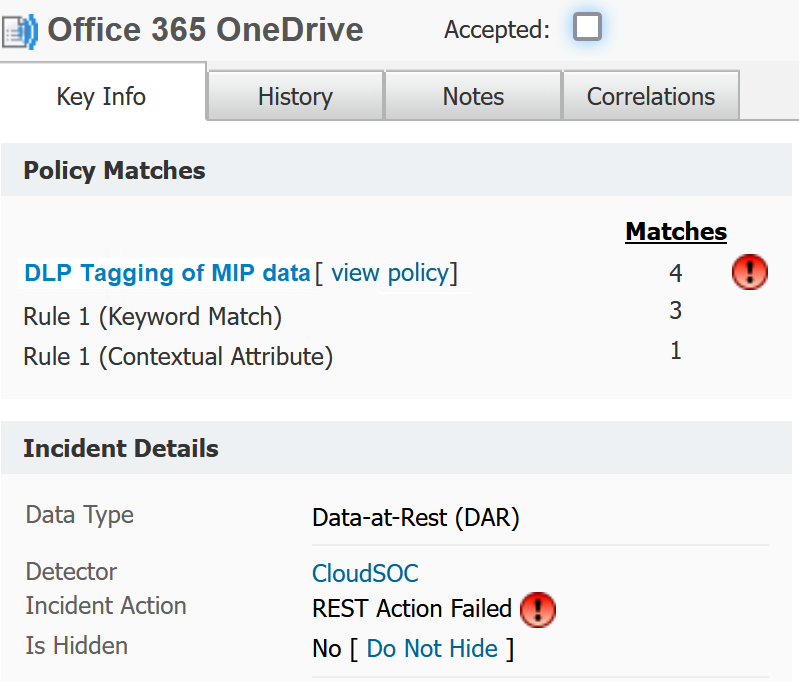Screen dimensions: 799x682
Task: Tick the Accepted checkbox
Action: coord(587,27)
